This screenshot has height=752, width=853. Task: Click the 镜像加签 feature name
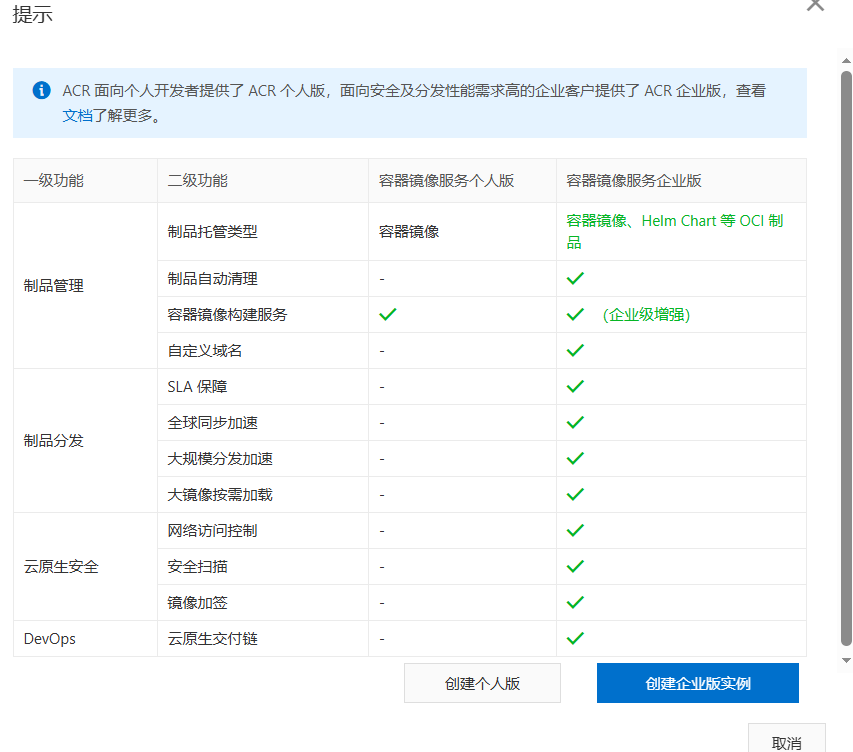click(x=197, y=602)
